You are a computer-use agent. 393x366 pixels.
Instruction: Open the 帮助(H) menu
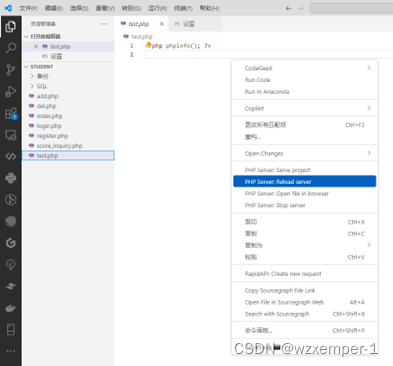209,8
